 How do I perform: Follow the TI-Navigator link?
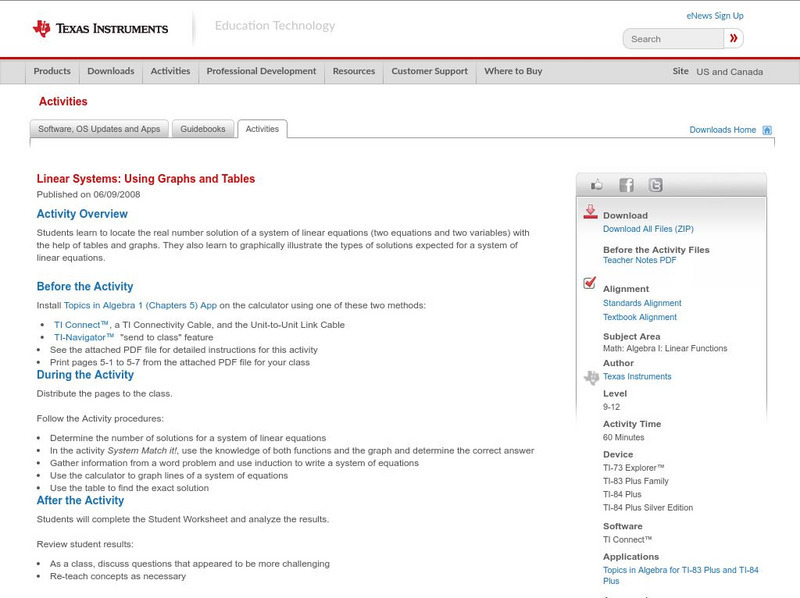pyautogui.click(x=84, y=337)
